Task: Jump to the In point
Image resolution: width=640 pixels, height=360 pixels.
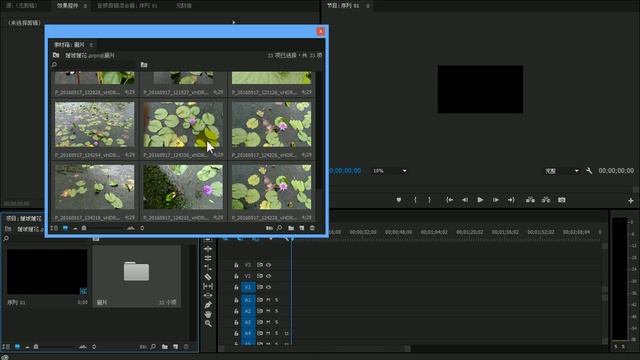Action: (x=449, y=200)
